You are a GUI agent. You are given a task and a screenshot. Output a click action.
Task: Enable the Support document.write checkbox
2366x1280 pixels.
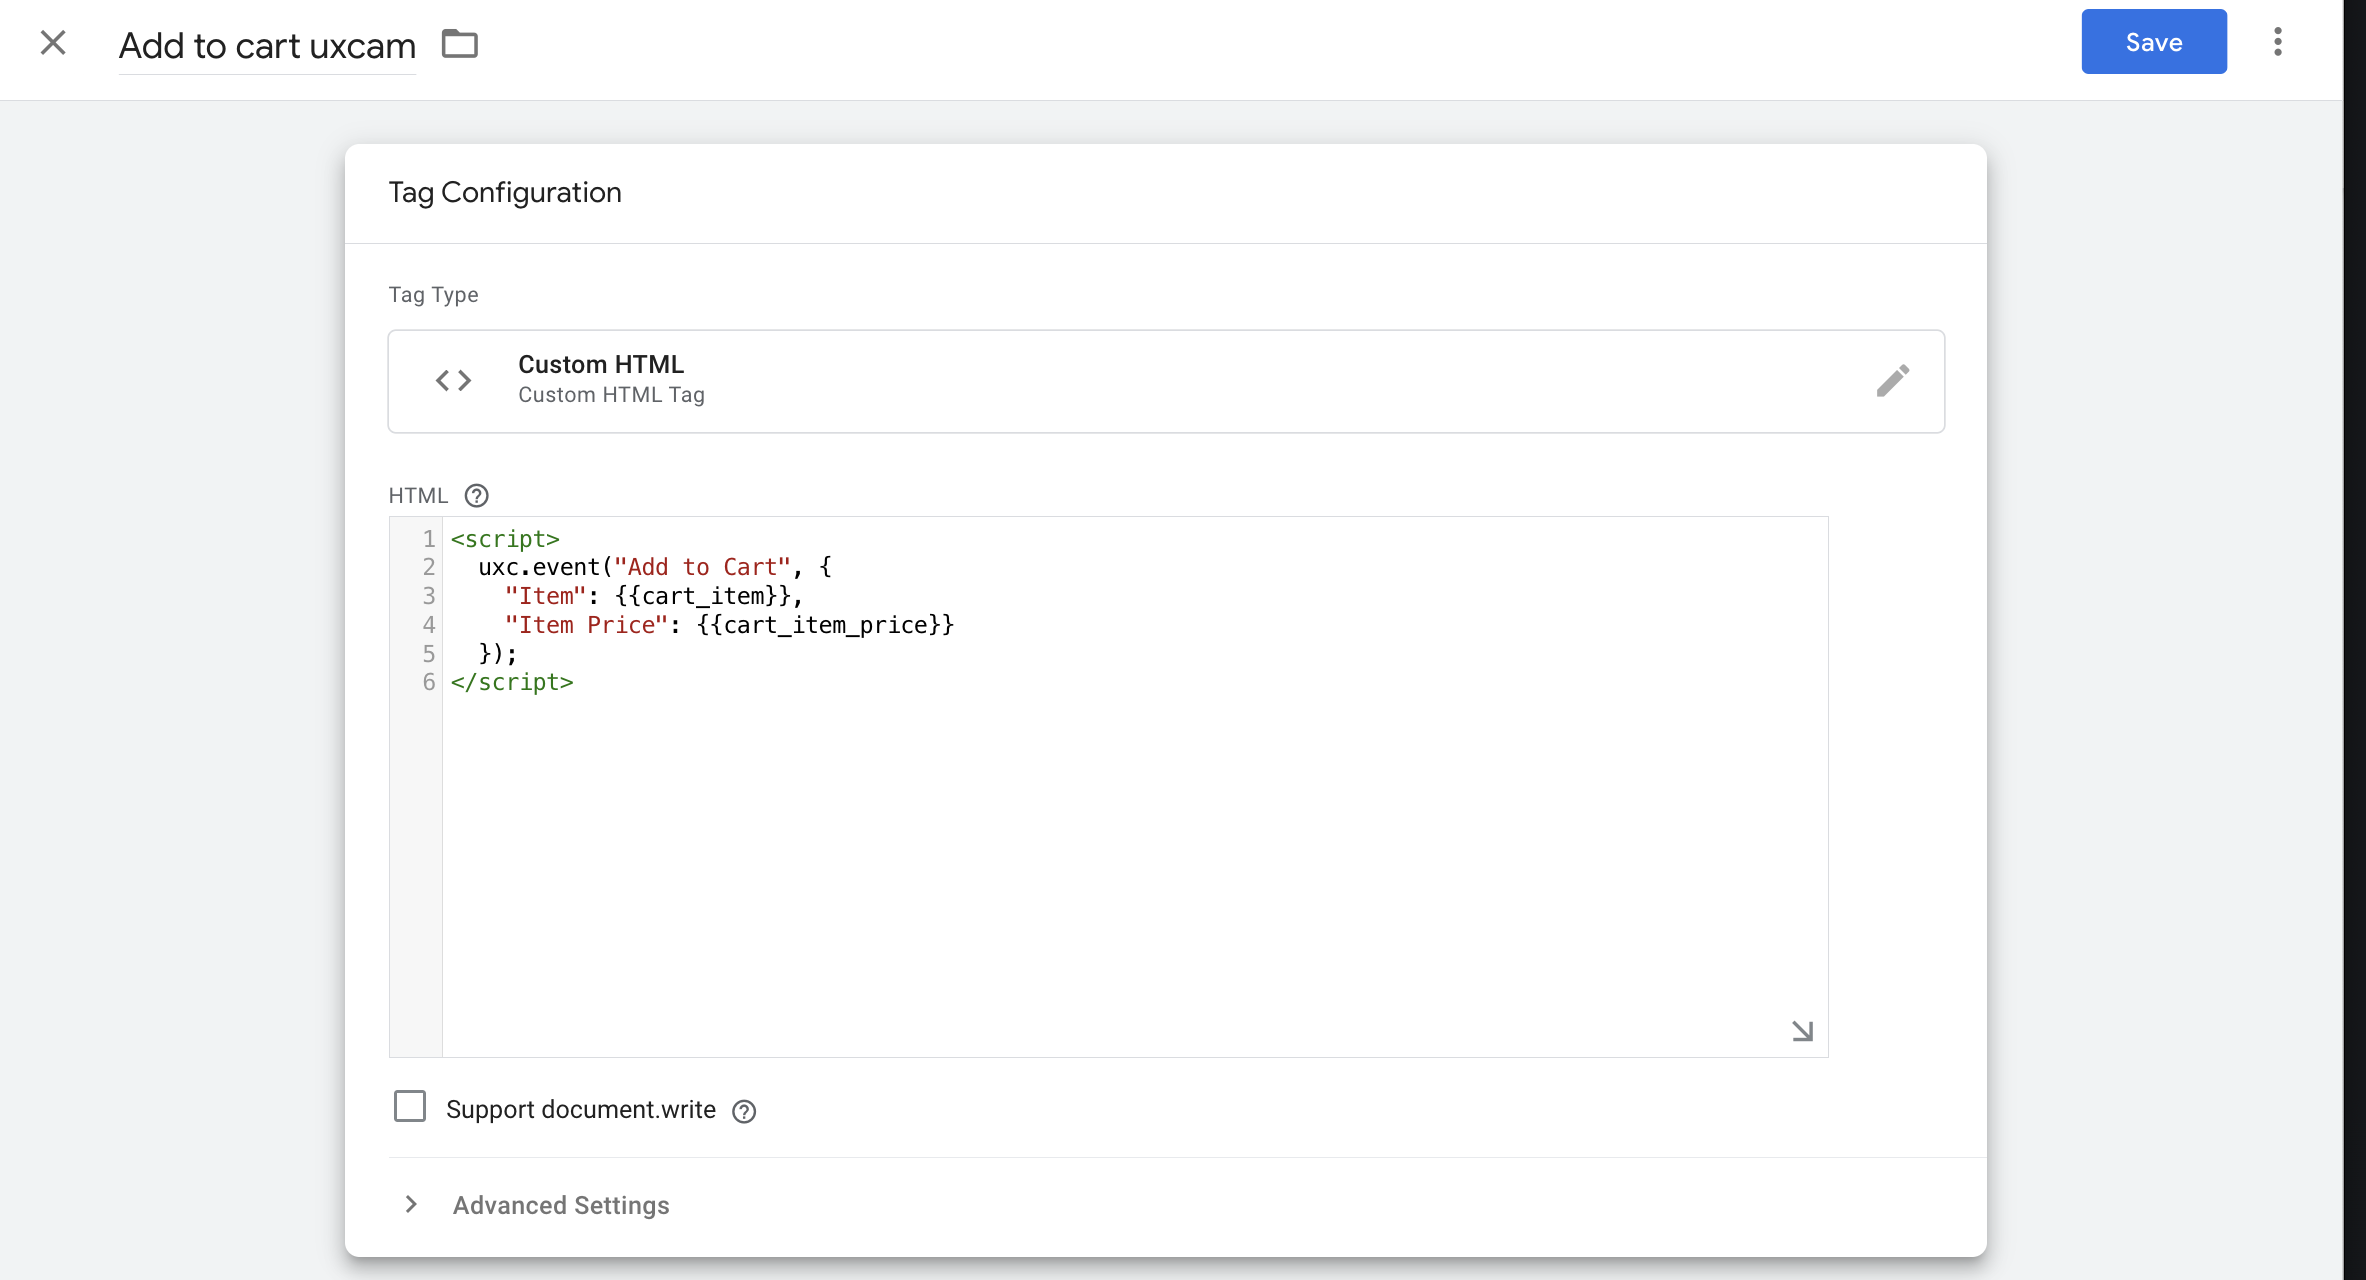click(x=410, y=1107)
